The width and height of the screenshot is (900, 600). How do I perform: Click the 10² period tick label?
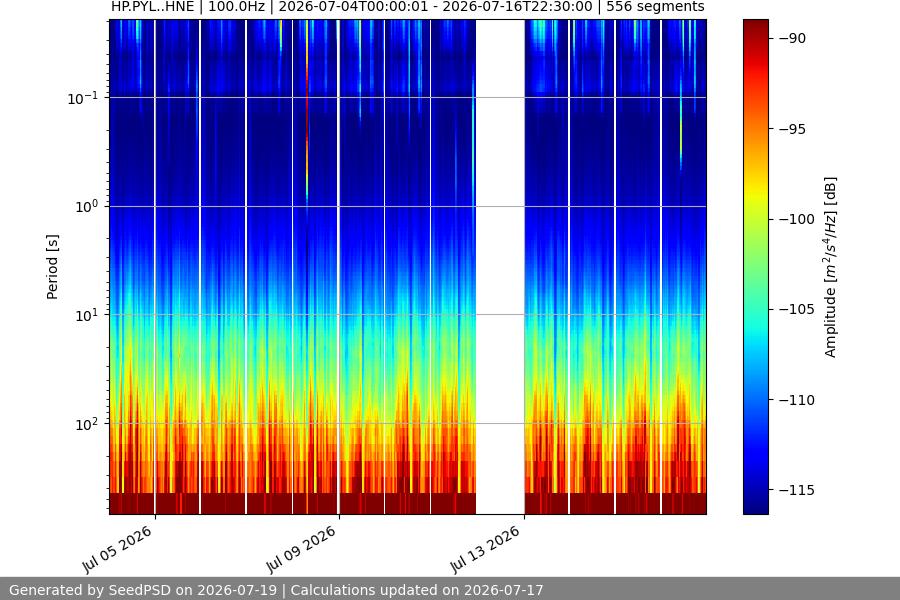coord(86,424)
